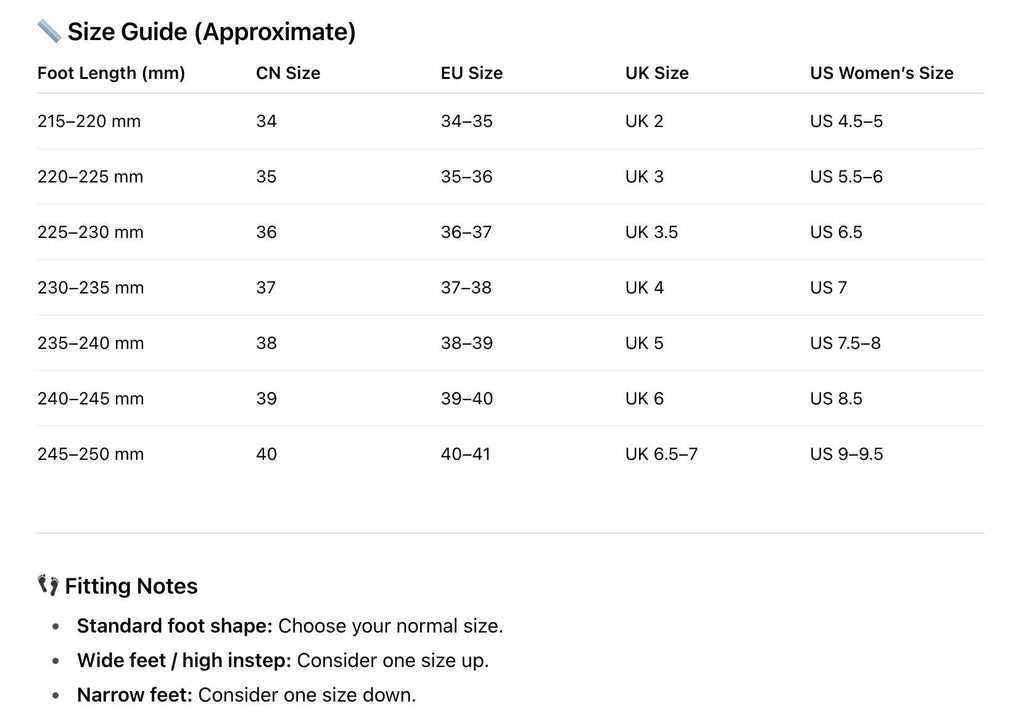Click the 215–220 mm foot length cell
The height and width of the screenshot is (725, 1024).
pos(89,121)
